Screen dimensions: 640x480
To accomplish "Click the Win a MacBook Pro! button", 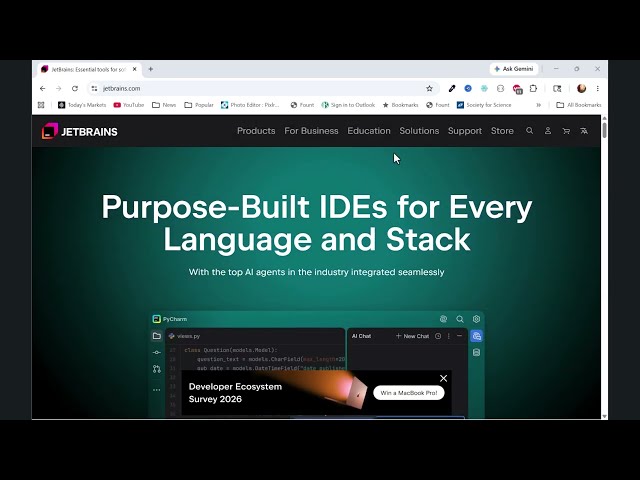I will (x=409, y=393).
